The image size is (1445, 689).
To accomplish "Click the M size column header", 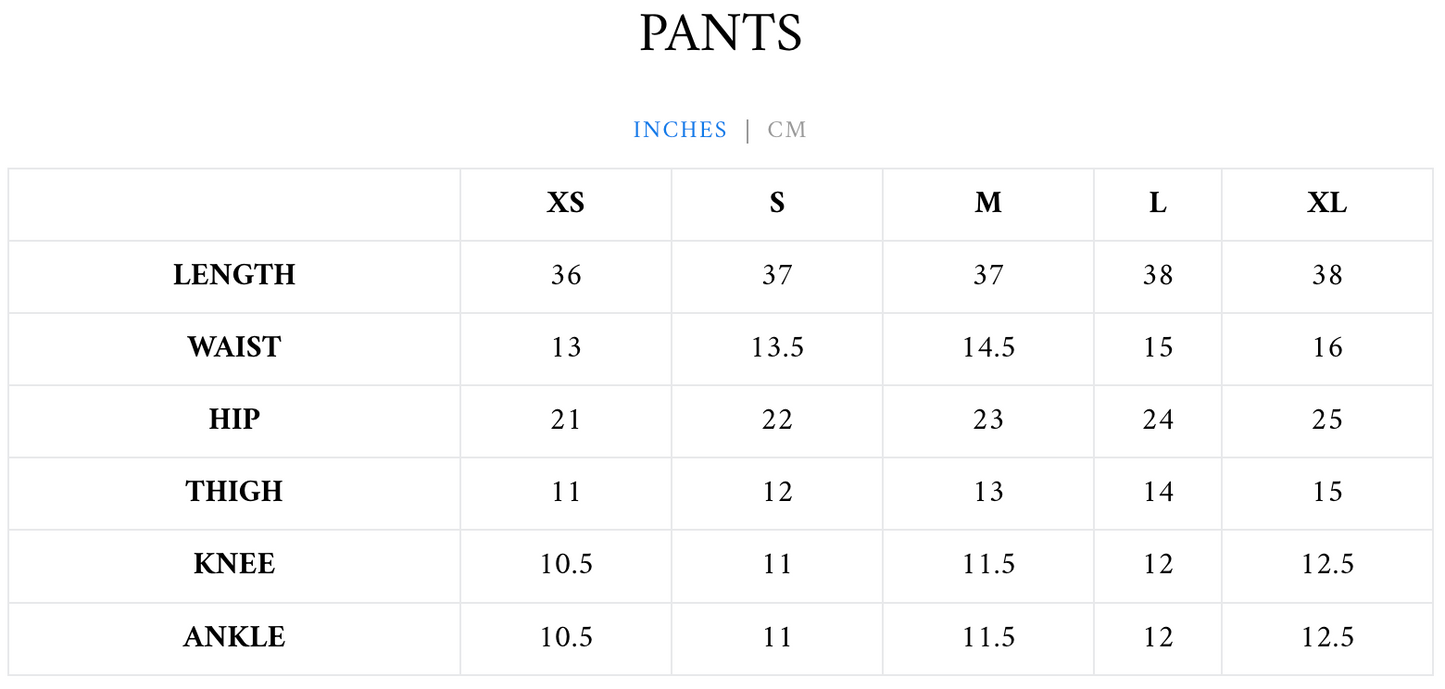I will point(988,203).
